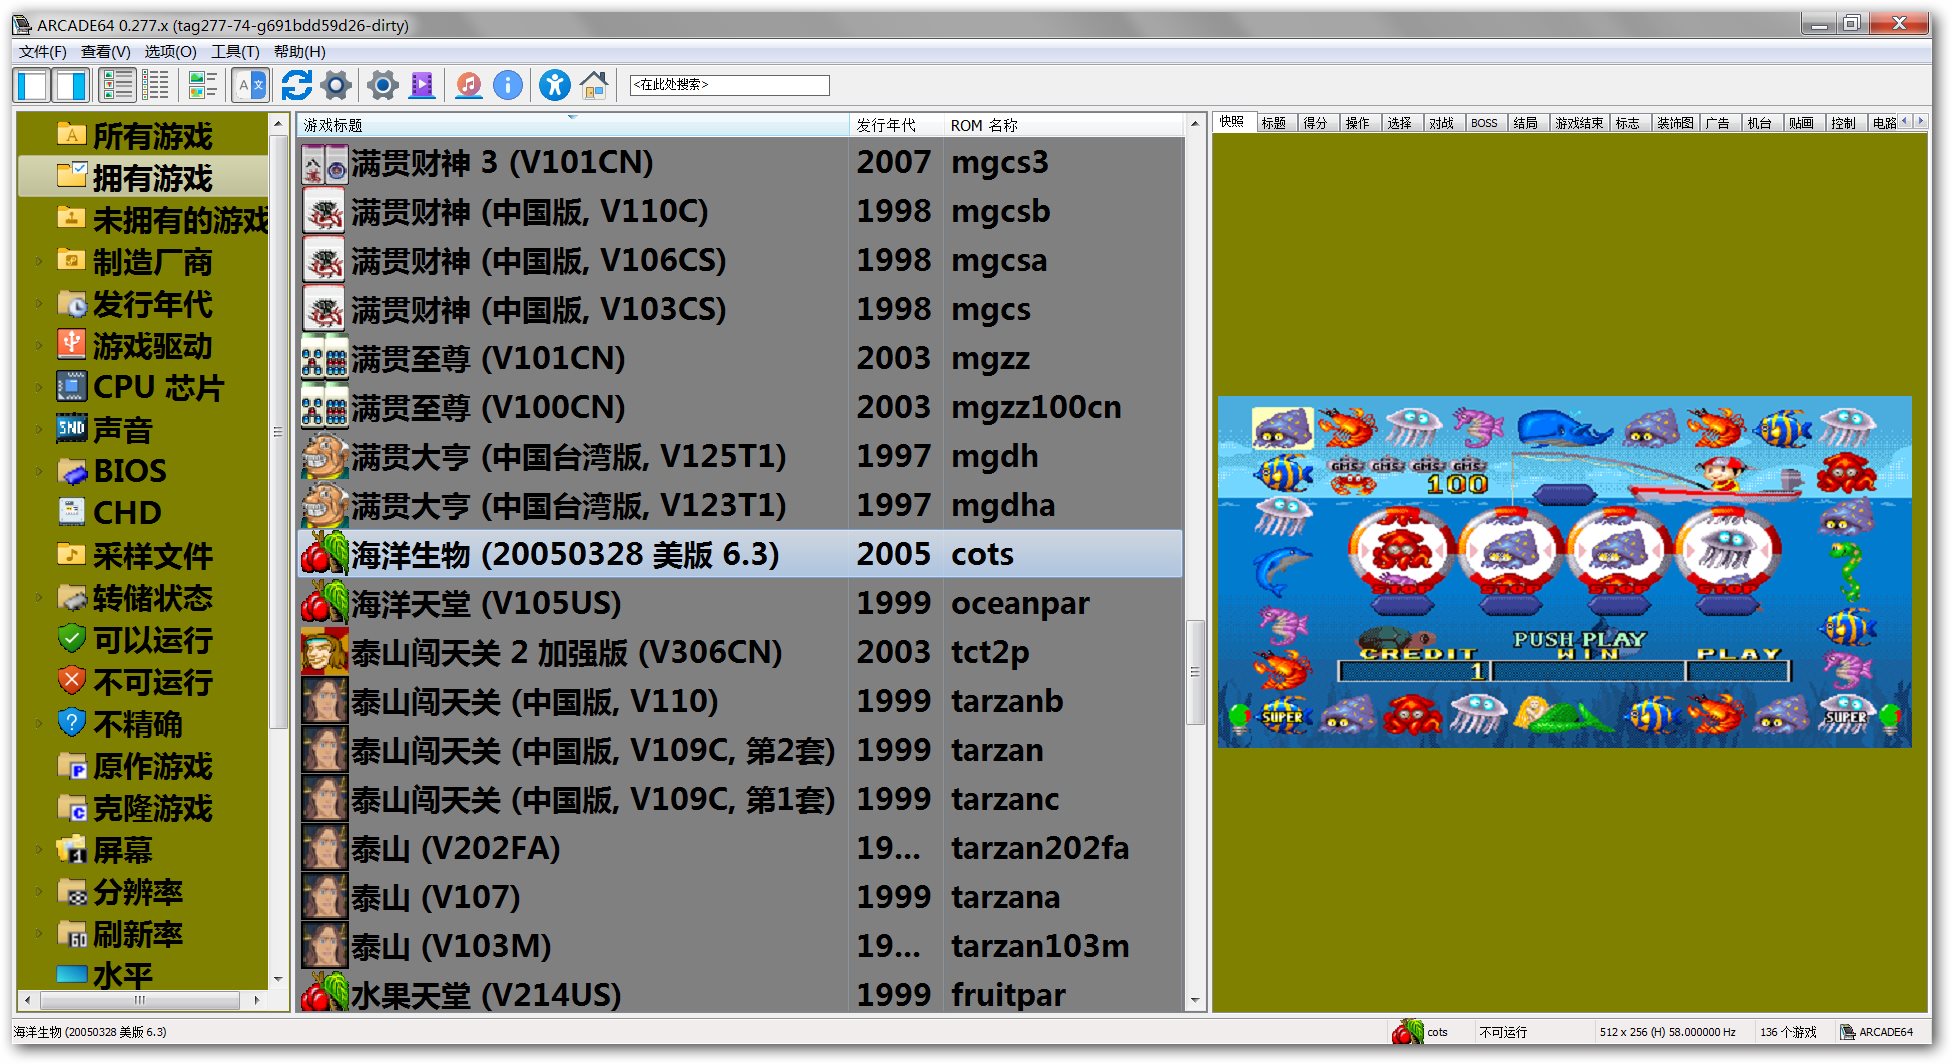
Task: Open the 选项(O) menu
Action: point(171,52)
